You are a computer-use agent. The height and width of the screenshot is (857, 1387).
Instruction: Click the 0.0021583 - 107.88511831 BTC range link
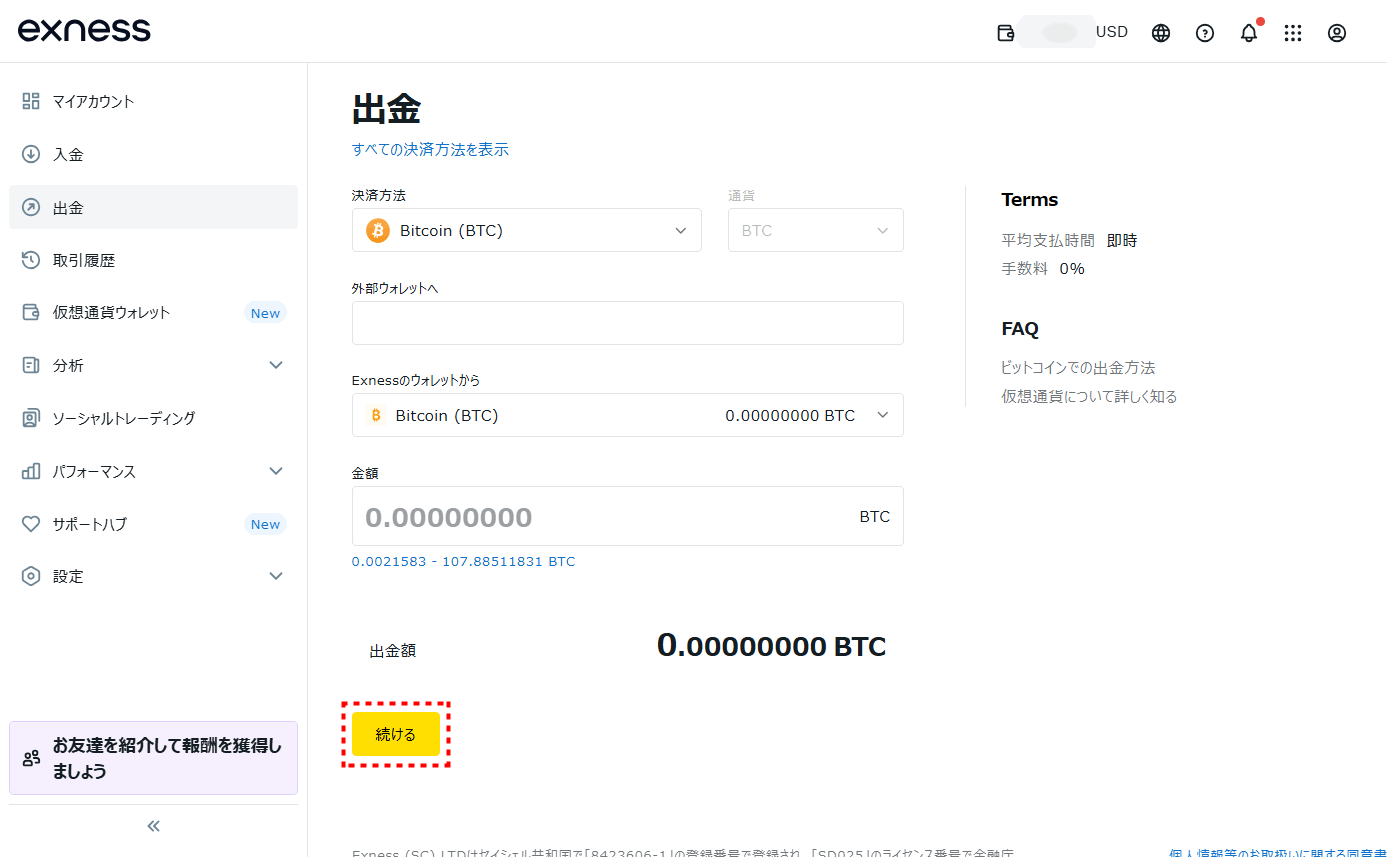pos(464,561)
